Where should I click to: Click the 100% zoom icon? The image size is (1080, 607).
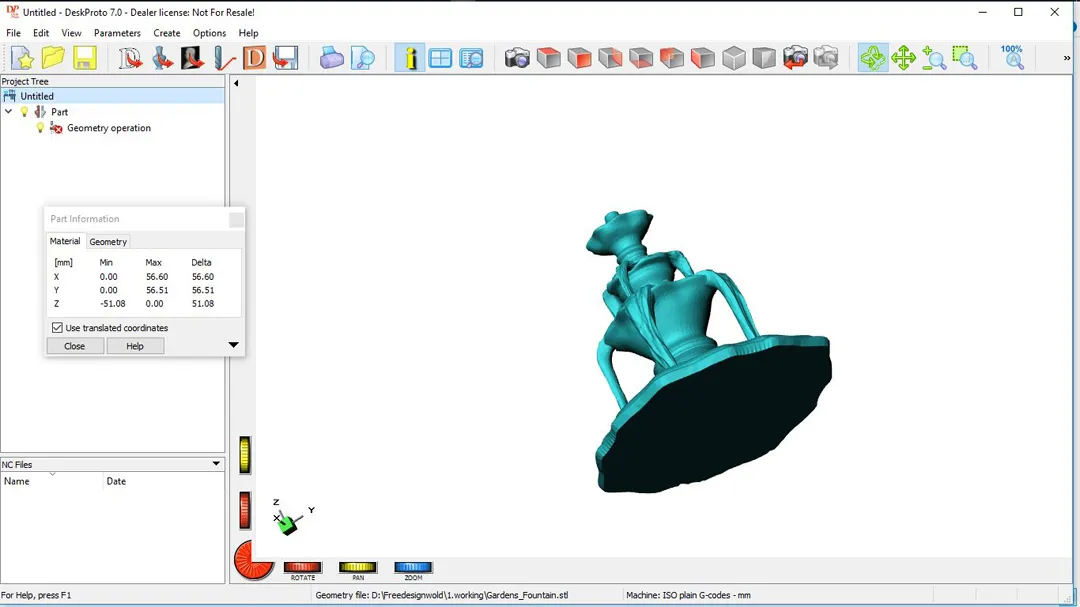coord(1012,58)
